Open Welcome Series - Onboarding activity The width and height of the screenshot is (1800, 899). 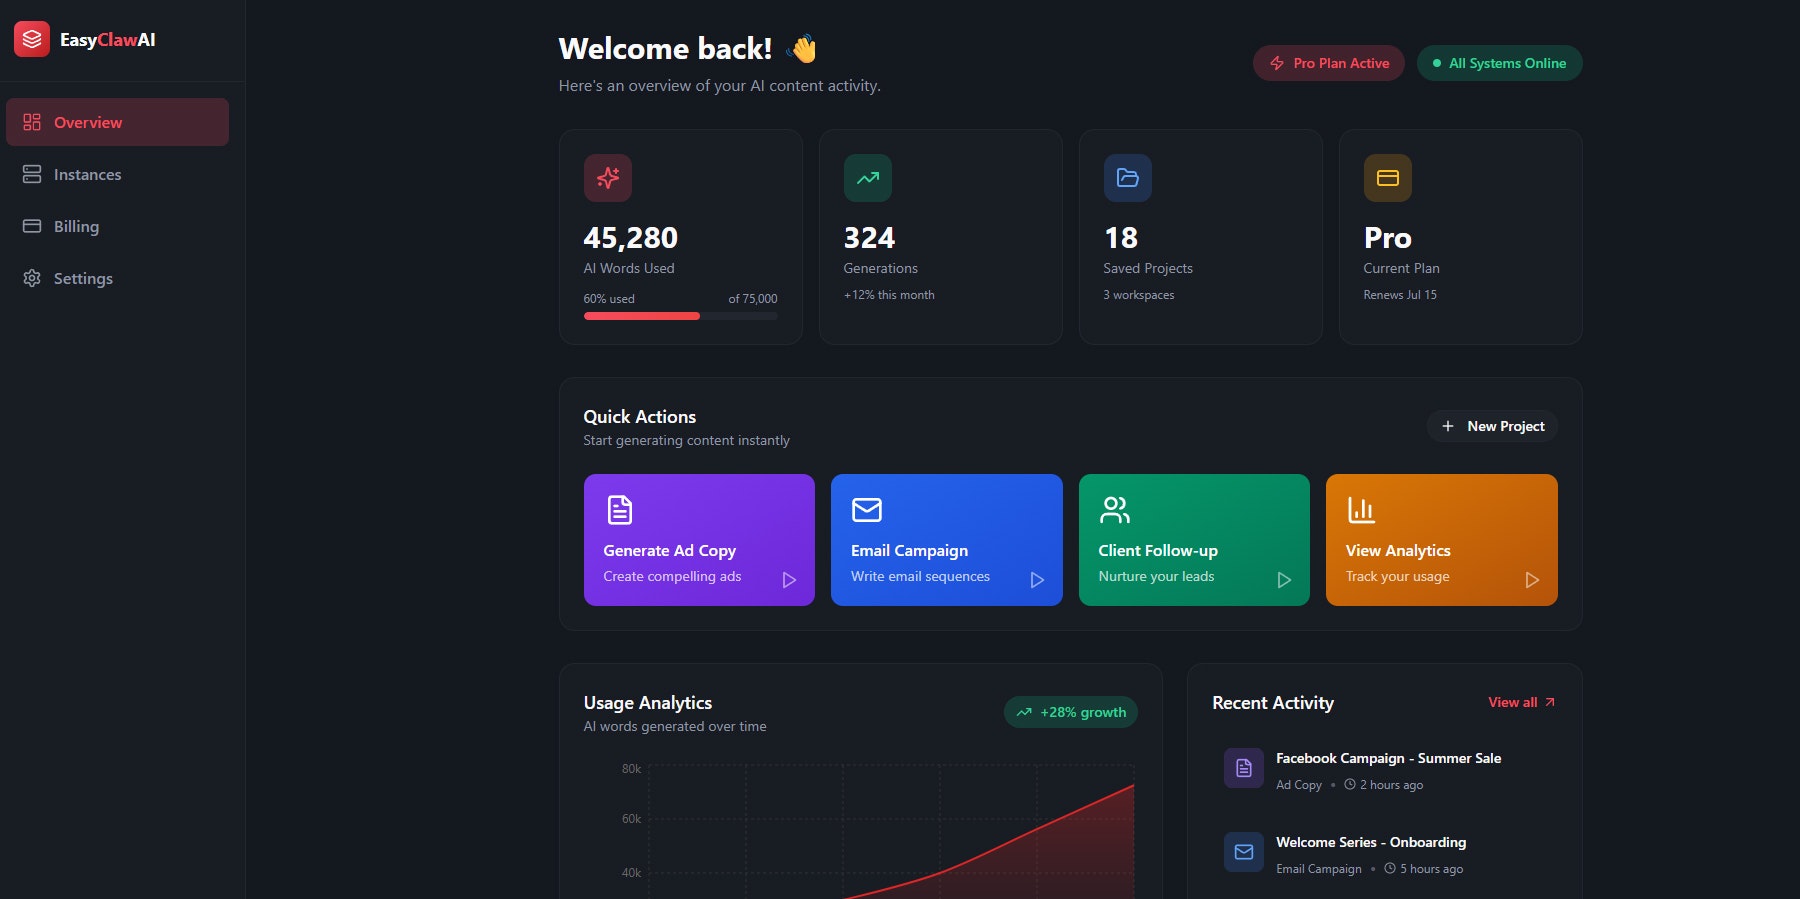pyautogui.click(x=1385, y=854)
